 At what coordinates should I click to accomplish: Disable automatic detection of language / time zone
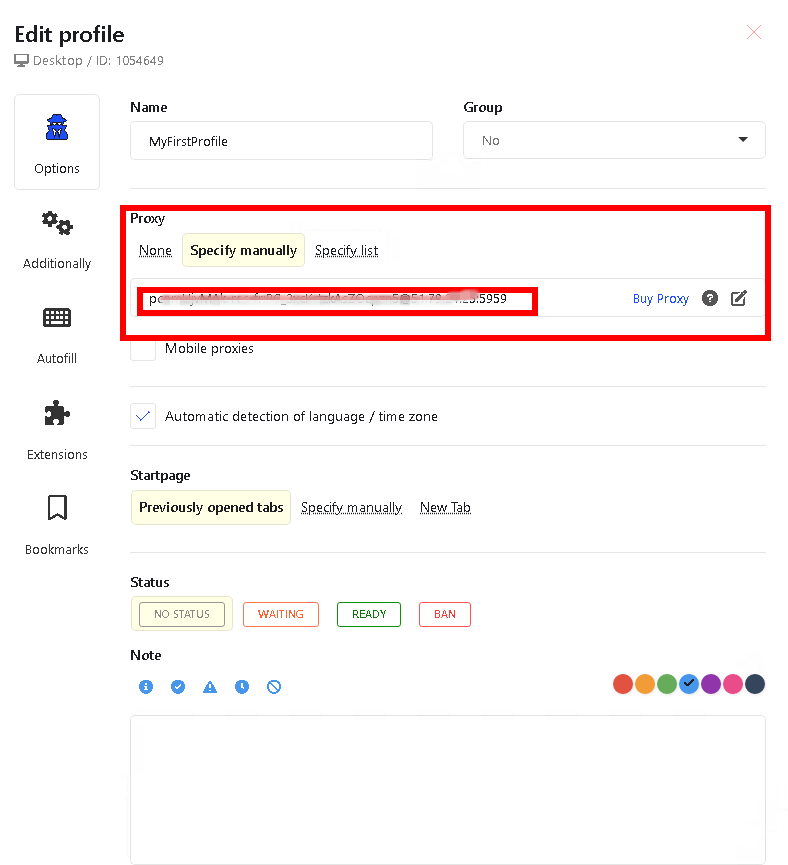click(x=142, y=416)
